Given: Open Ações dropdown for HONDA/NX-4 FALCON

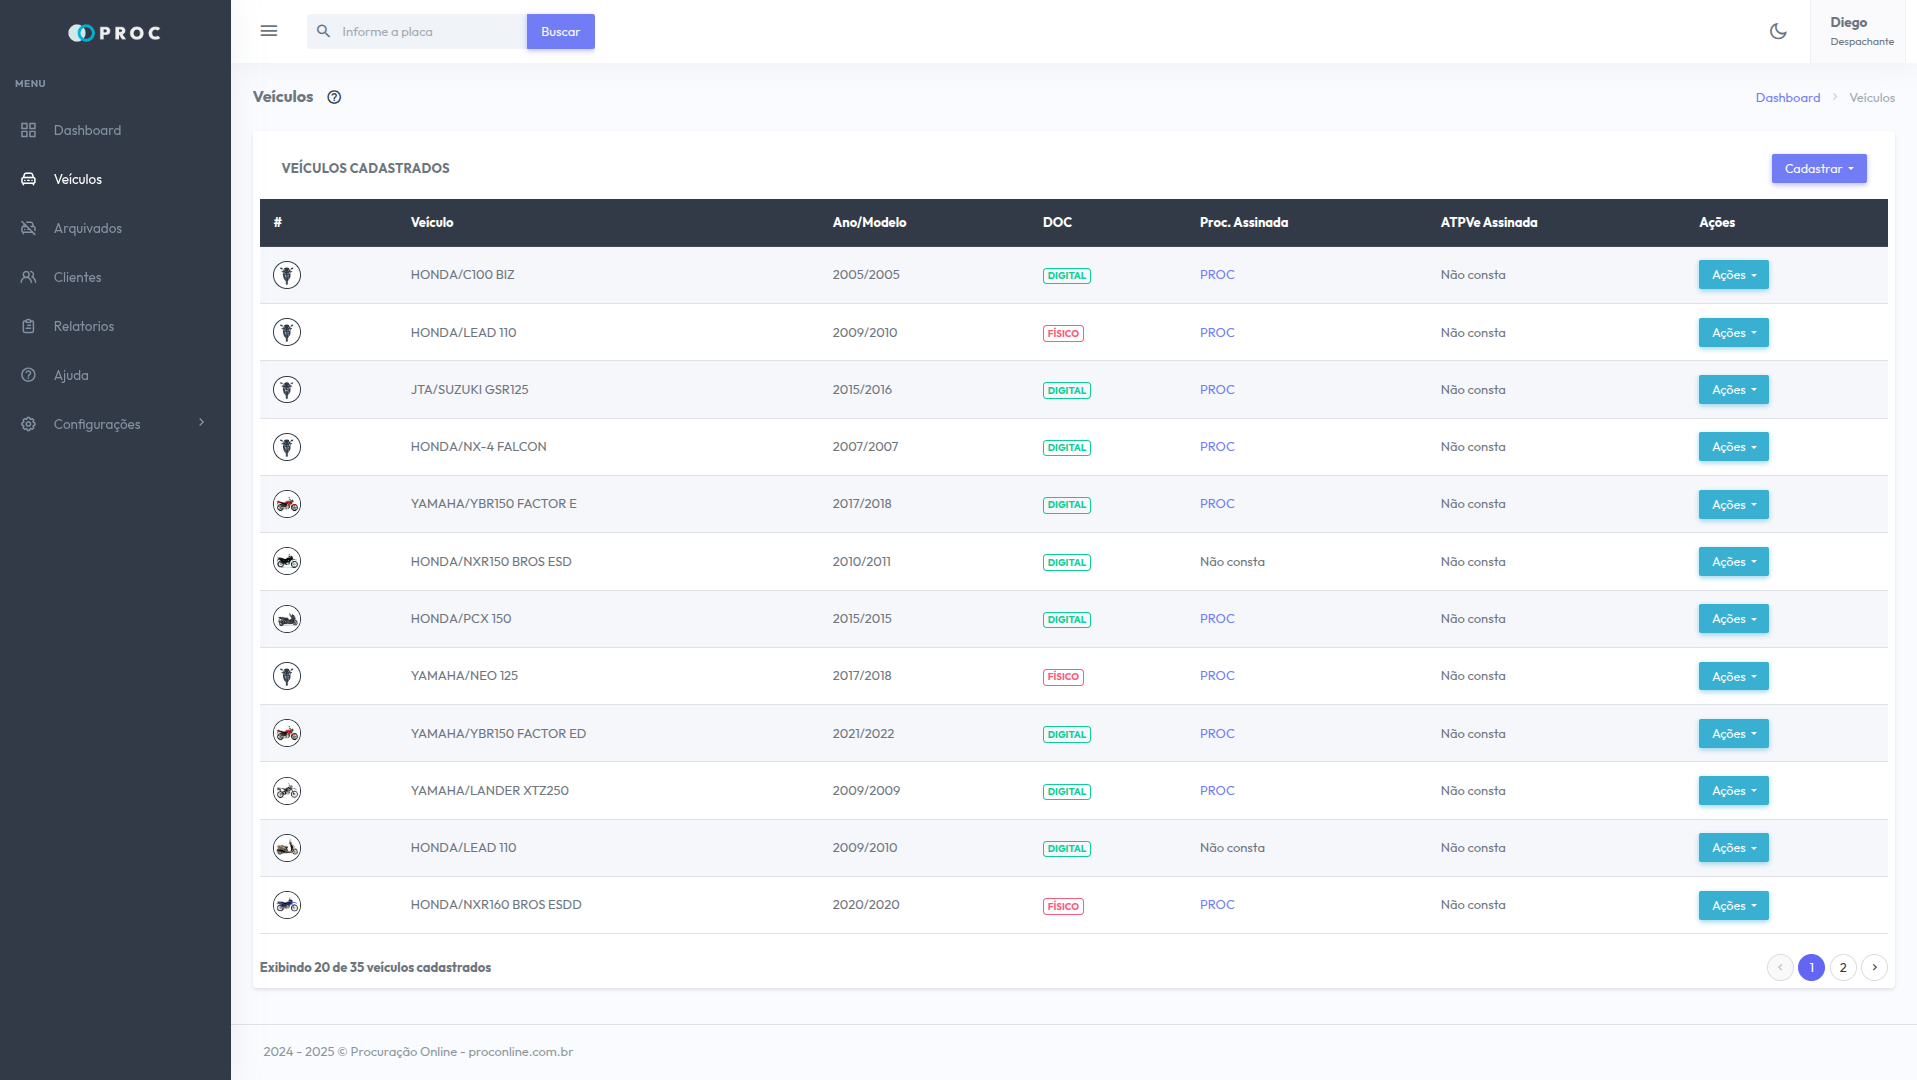Looking at the screenshot, I should pyautogui.click(x=1733, y=447).
